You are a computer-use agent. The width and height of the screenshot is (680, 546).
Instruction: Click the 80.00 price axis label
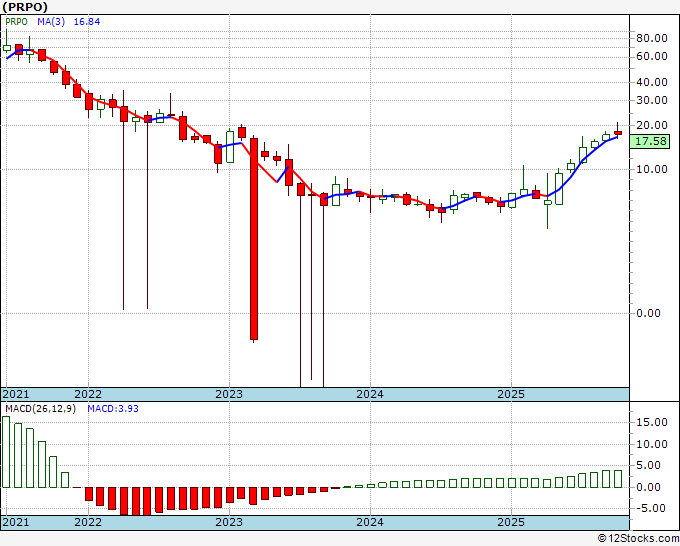651,38
